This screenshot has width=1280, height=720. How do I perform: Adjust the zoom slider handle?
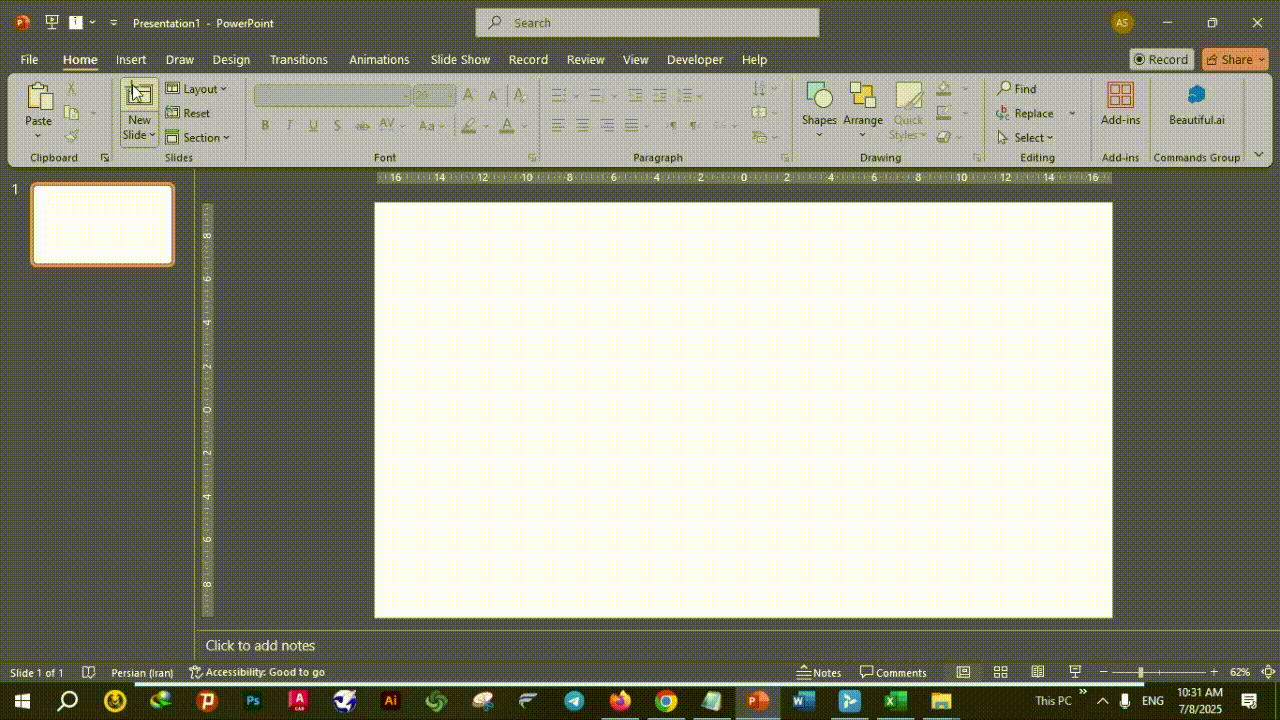click(x=1140, y=672)
